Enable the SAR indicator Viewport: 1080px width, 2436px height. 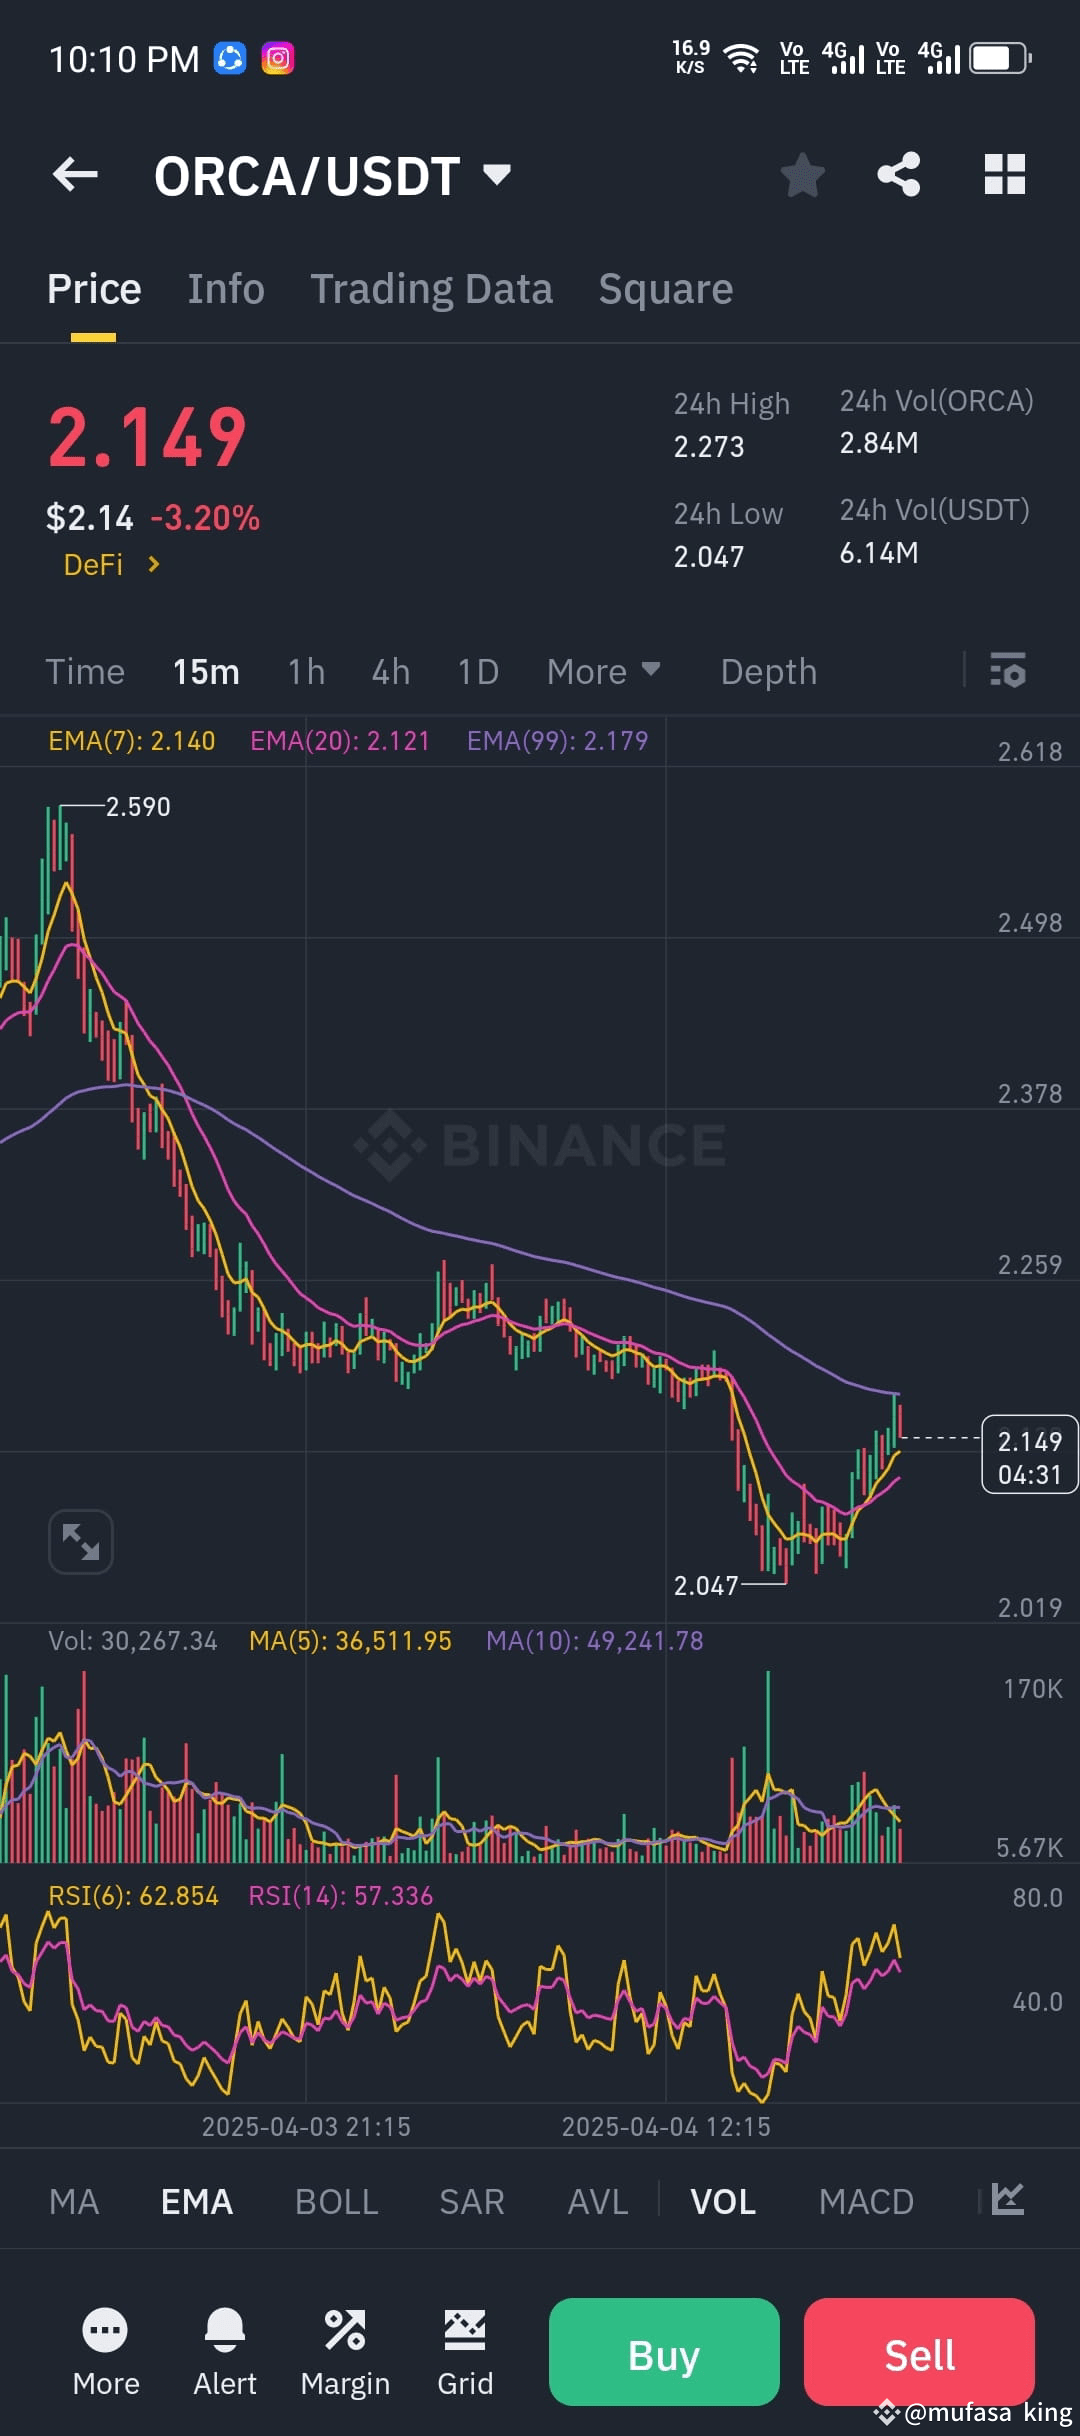point(472,2201)
